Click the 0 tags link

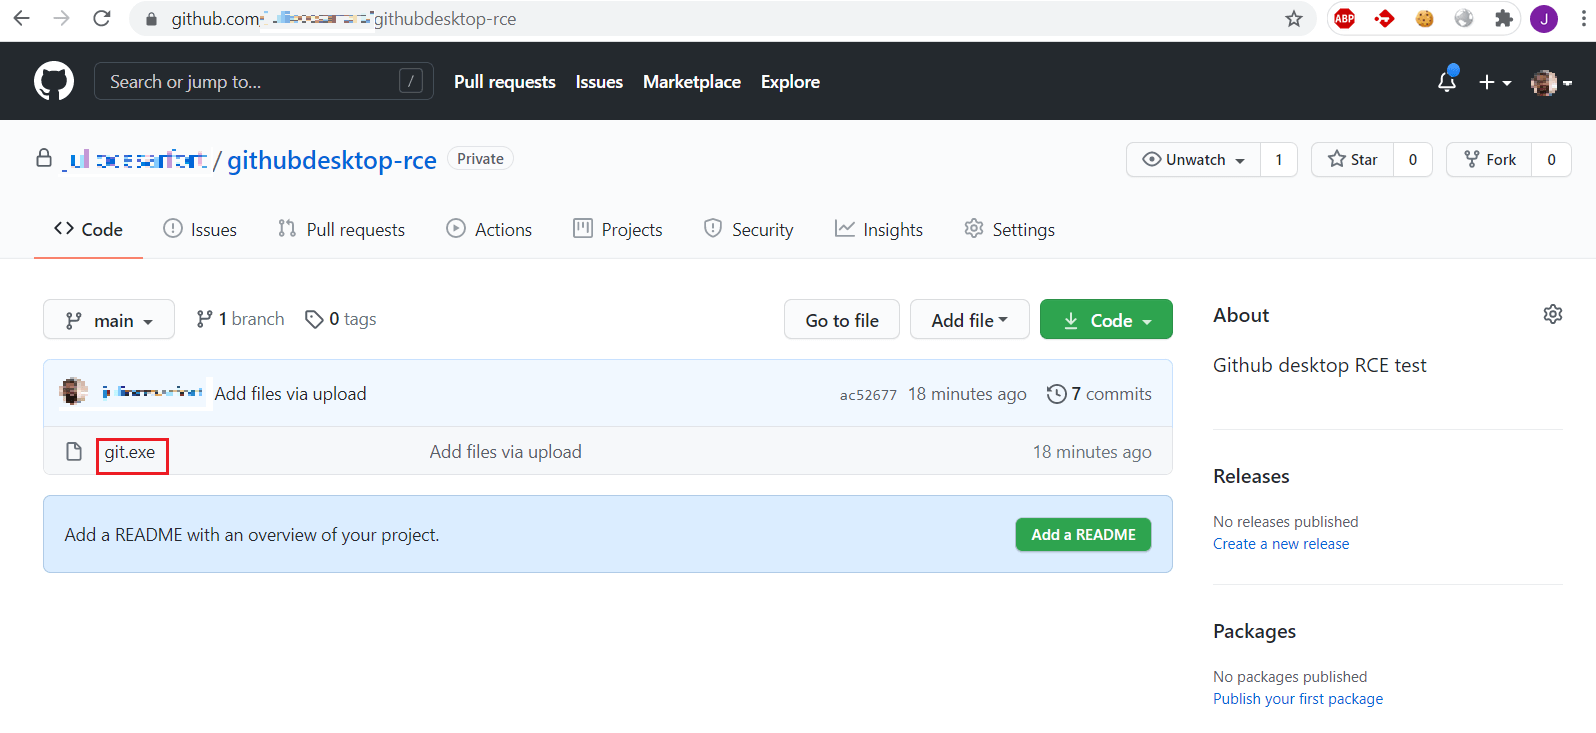[x=341, y=319]
